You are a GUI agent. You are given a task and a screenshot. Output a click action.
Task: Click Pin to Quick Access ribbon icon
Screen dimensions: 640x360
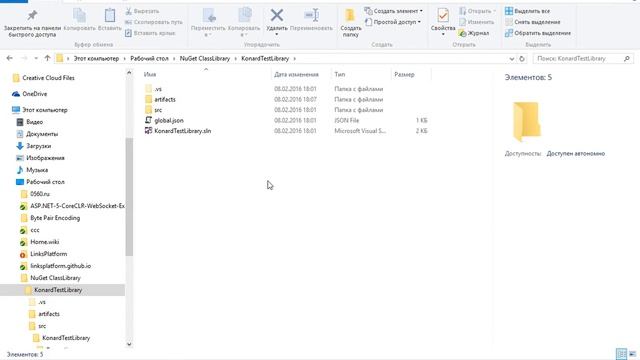32,16
